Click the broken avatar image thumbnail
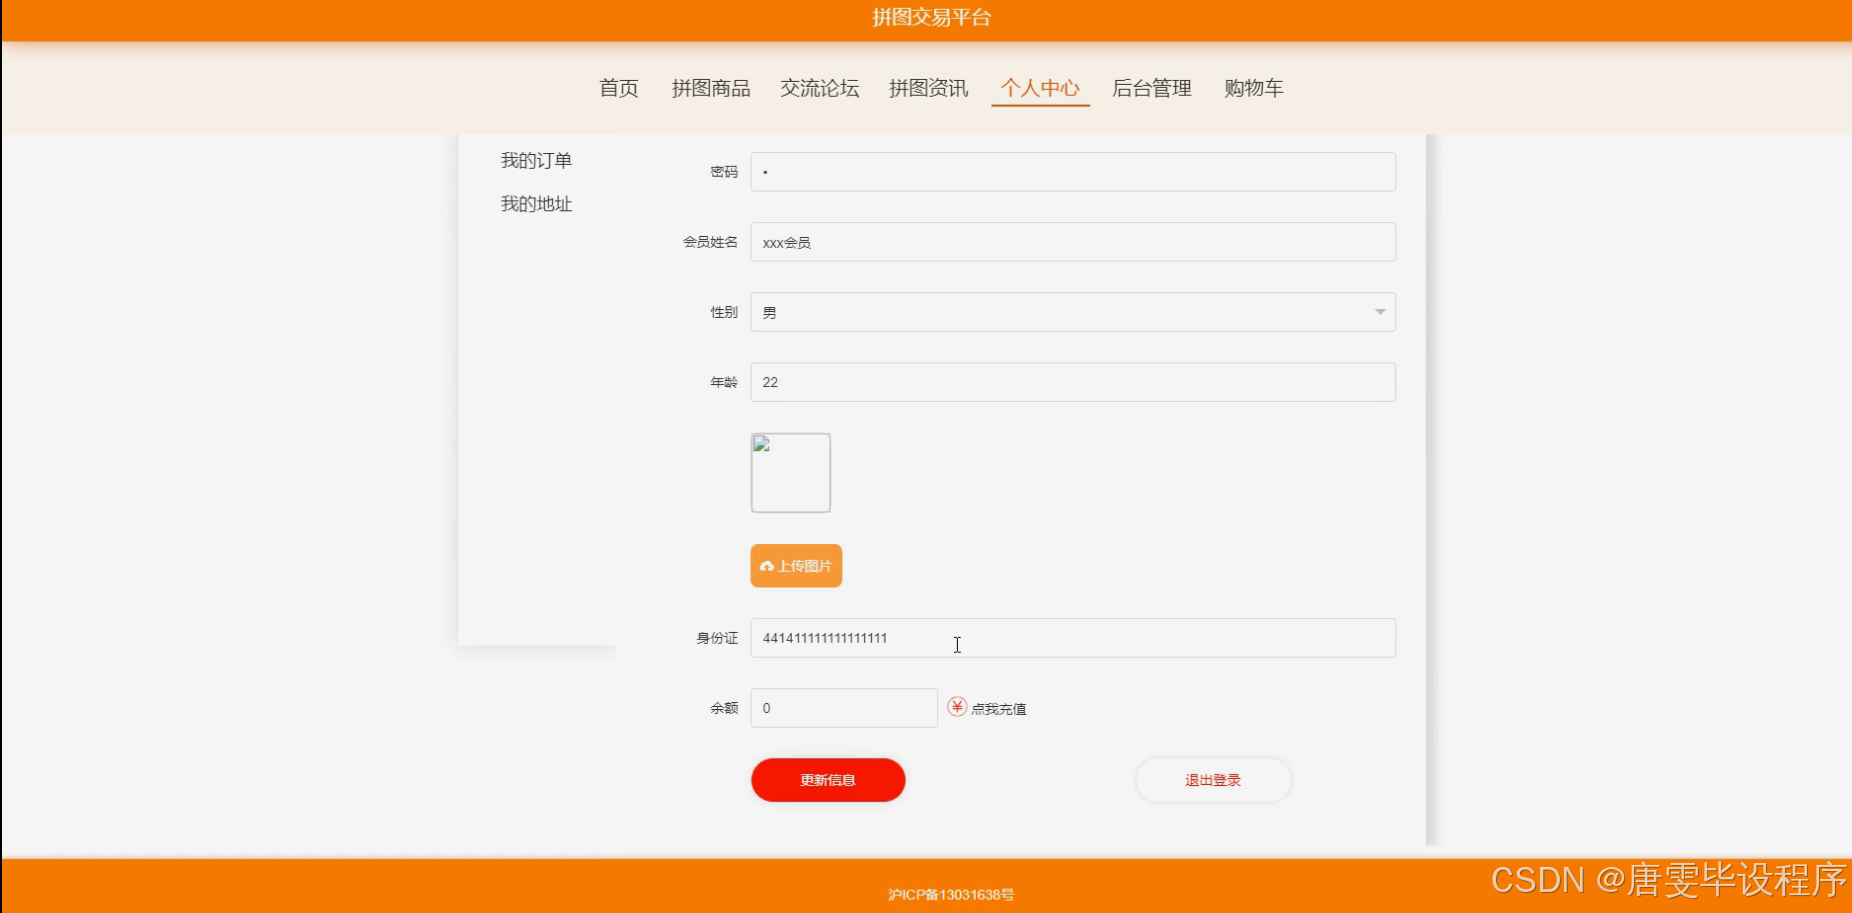The image size is (1852, 913). click(791, 473)
